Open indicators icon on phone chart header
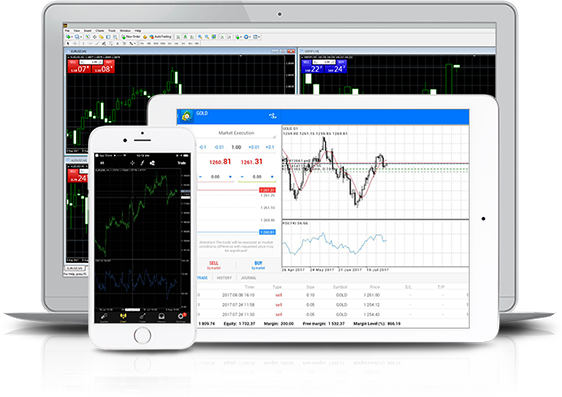 click(142, 163)
